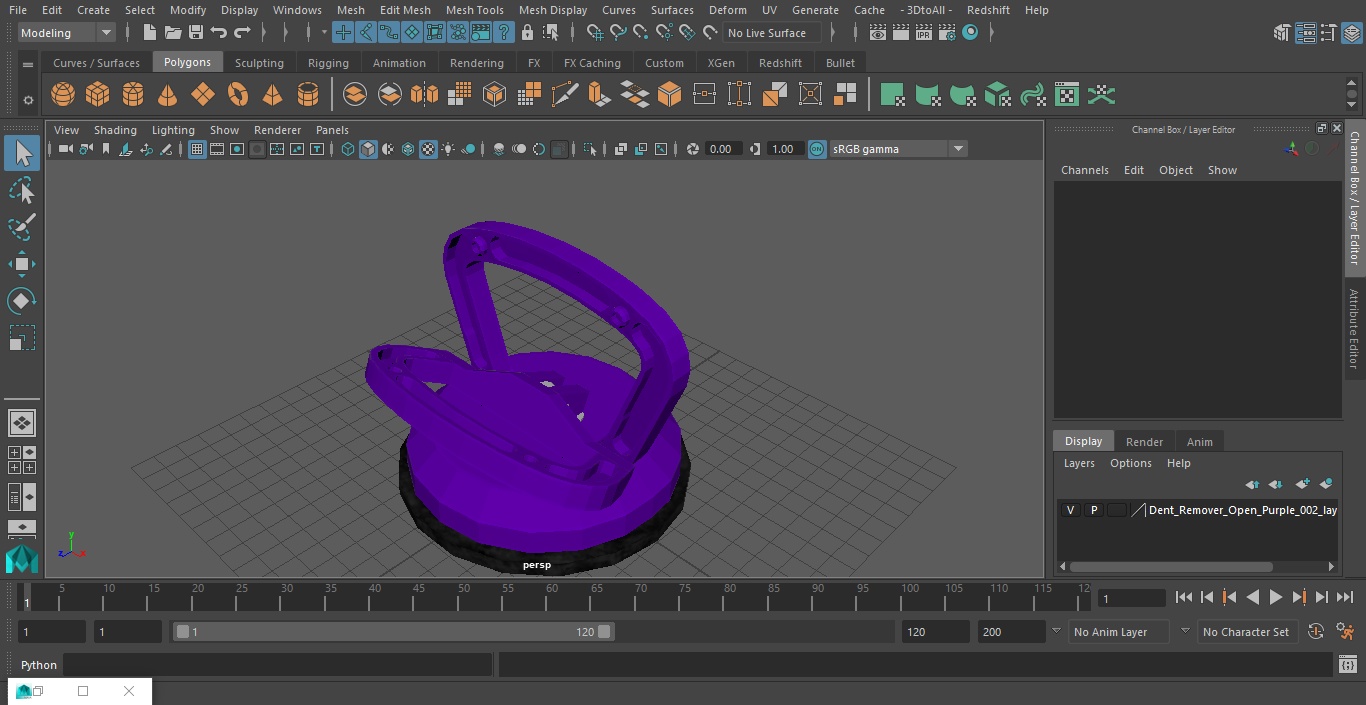Toggle the sRGB color management button
The width and height of the screenshot is (1366, 705).
(817, 149)
